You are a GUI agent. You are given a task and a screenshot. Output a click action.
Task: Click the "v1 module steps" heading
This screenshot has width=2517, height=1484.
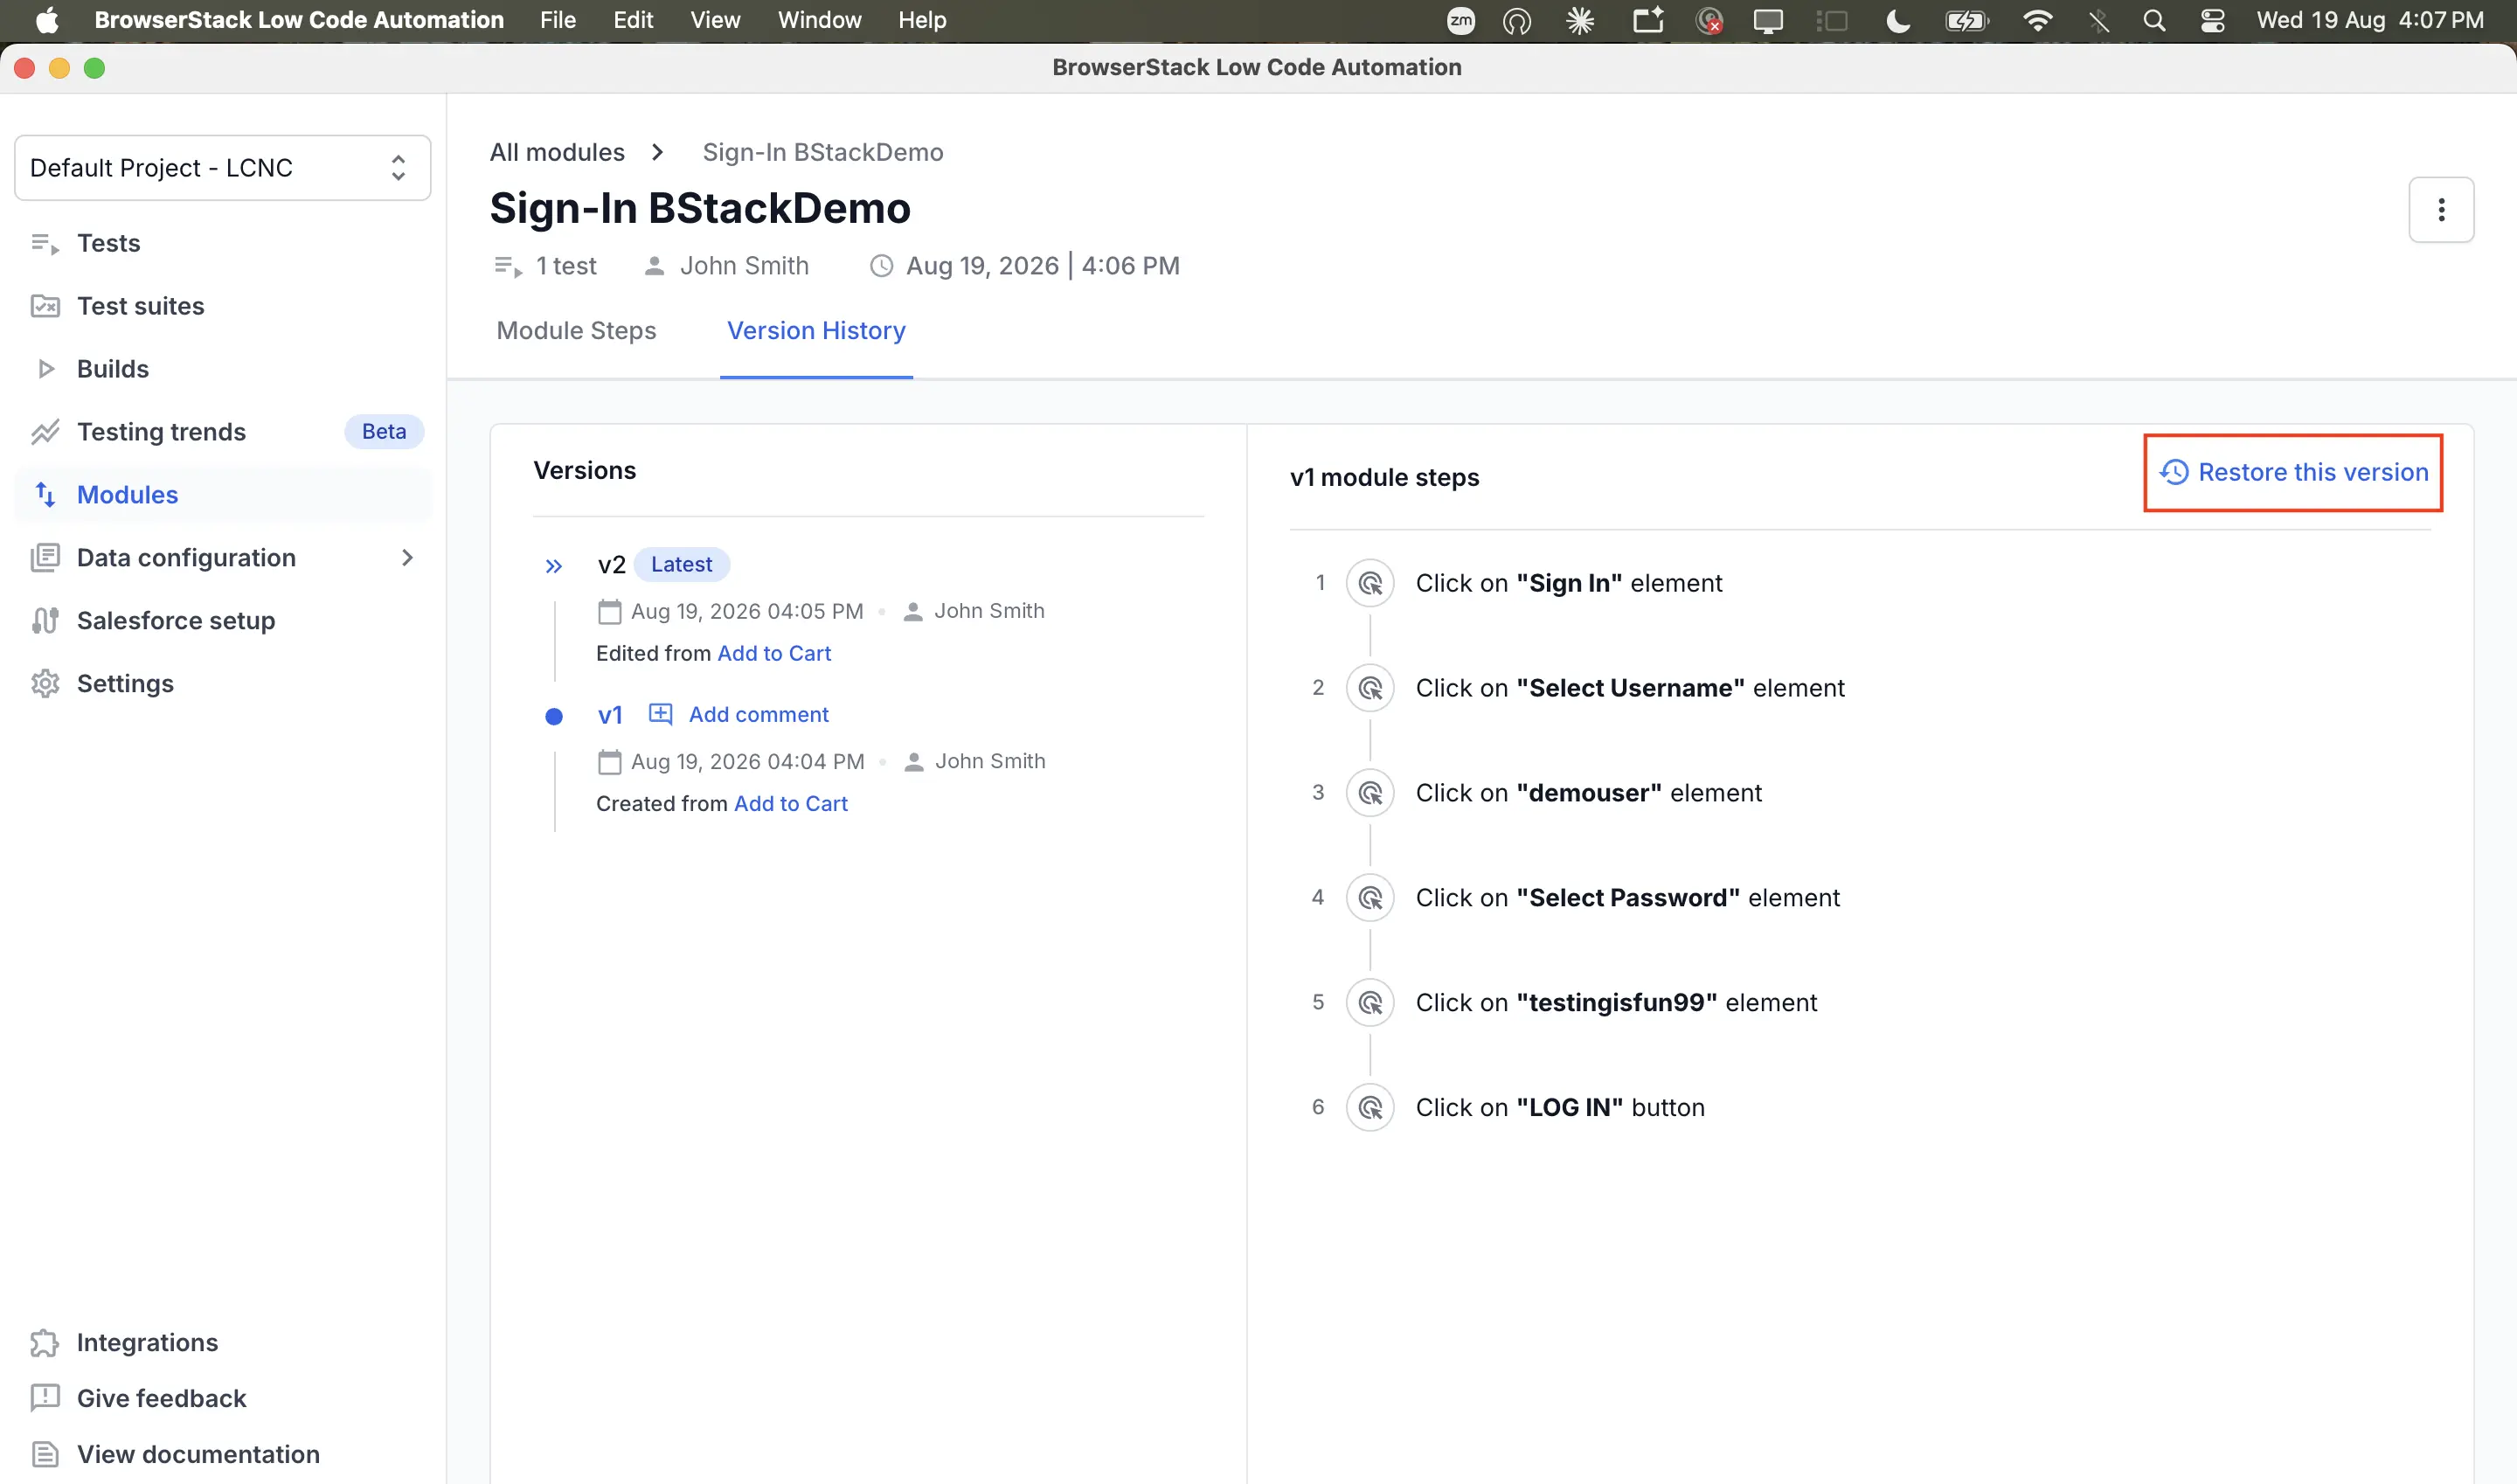coord(1385,477)
